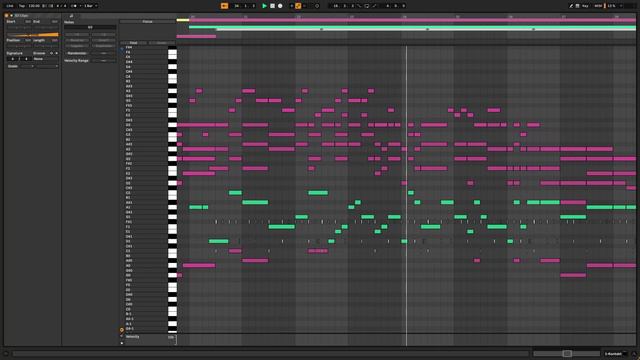
Task: Toggle the Loop switch in the control bar
Action: pyautogui.click(x=367, y=6)
